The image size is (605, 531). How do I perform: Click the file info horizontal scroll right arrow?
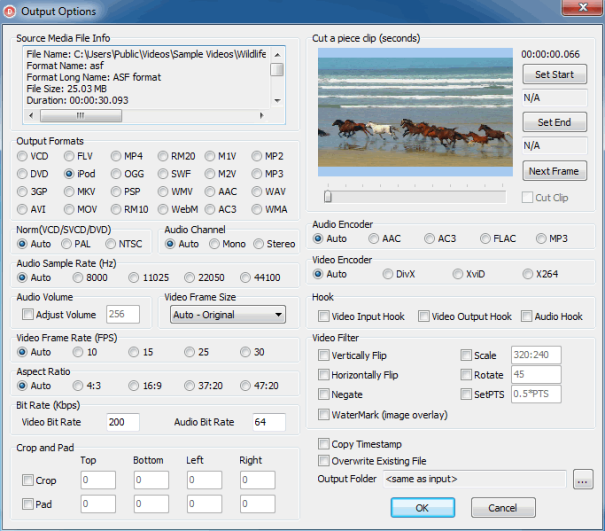[x=262, y=115]
